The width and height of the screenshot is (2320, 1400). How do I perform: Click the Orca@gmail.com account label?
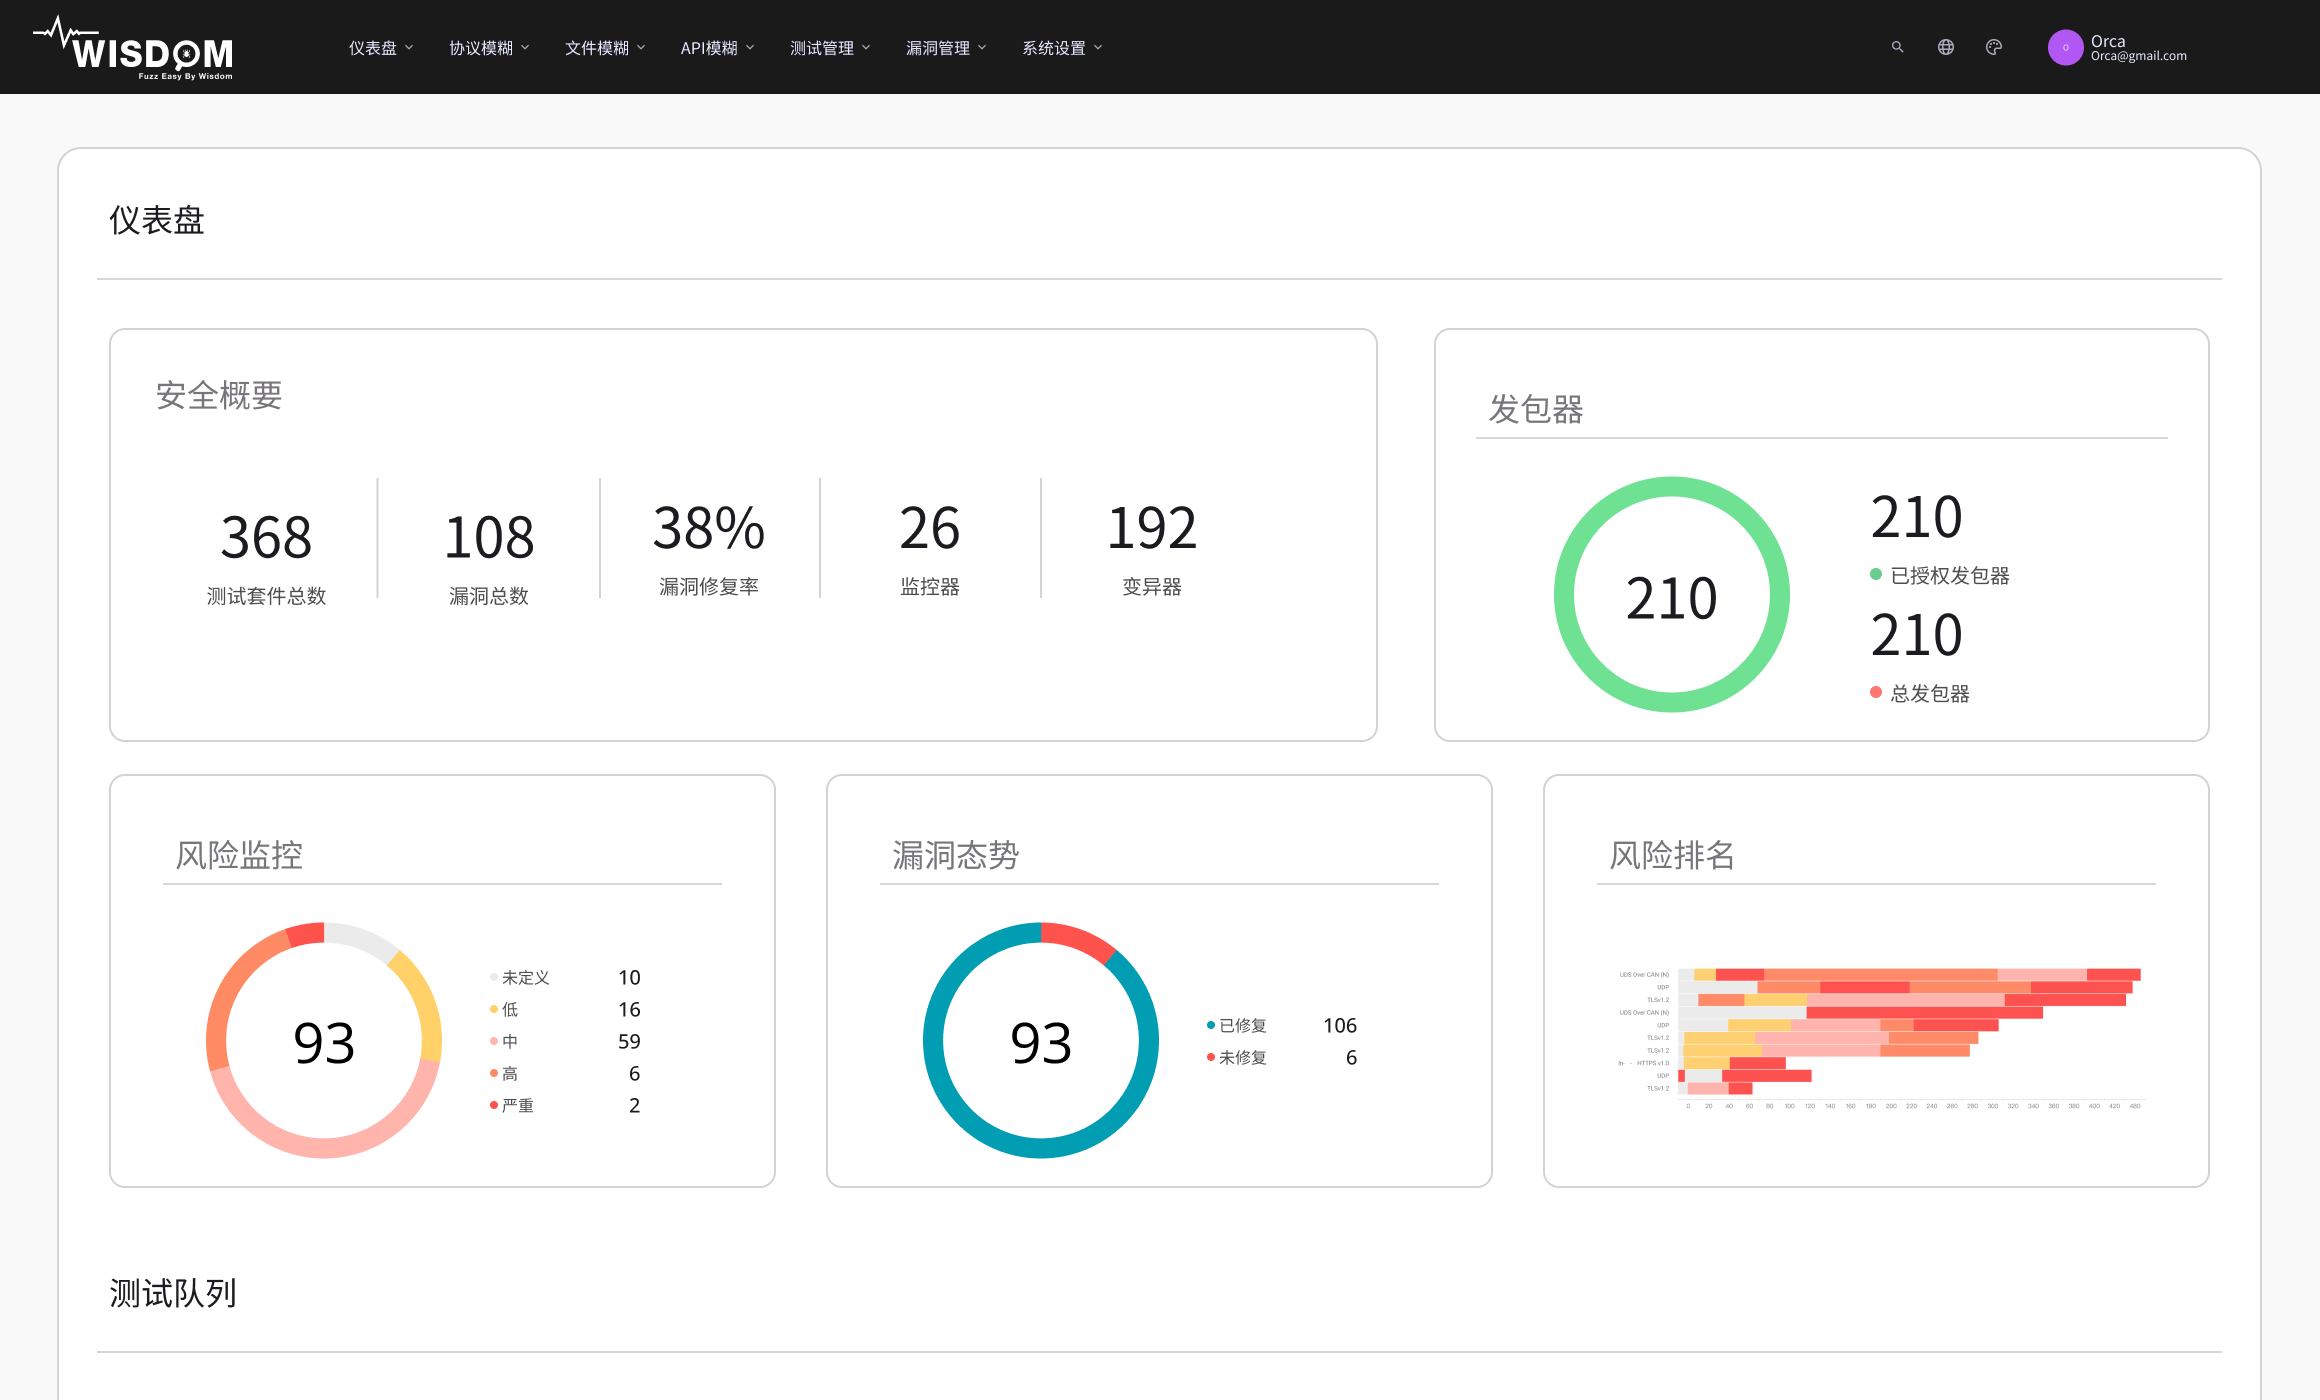point(2138,57)
